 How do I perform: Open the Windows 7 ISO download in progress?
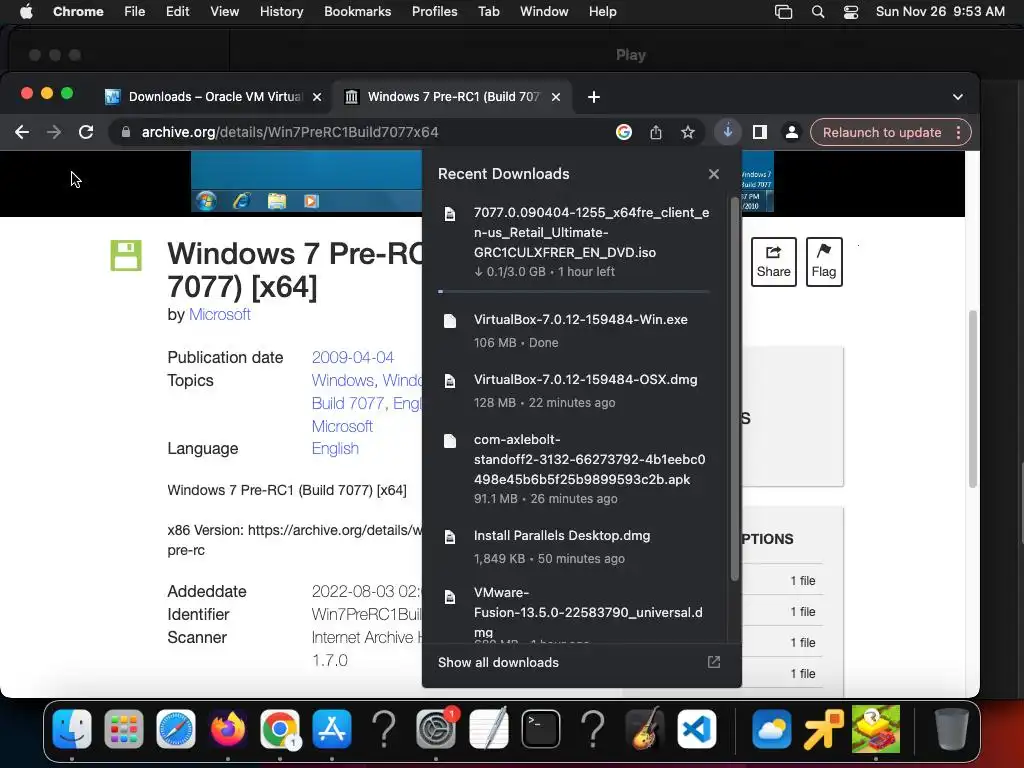click(573, 242)
